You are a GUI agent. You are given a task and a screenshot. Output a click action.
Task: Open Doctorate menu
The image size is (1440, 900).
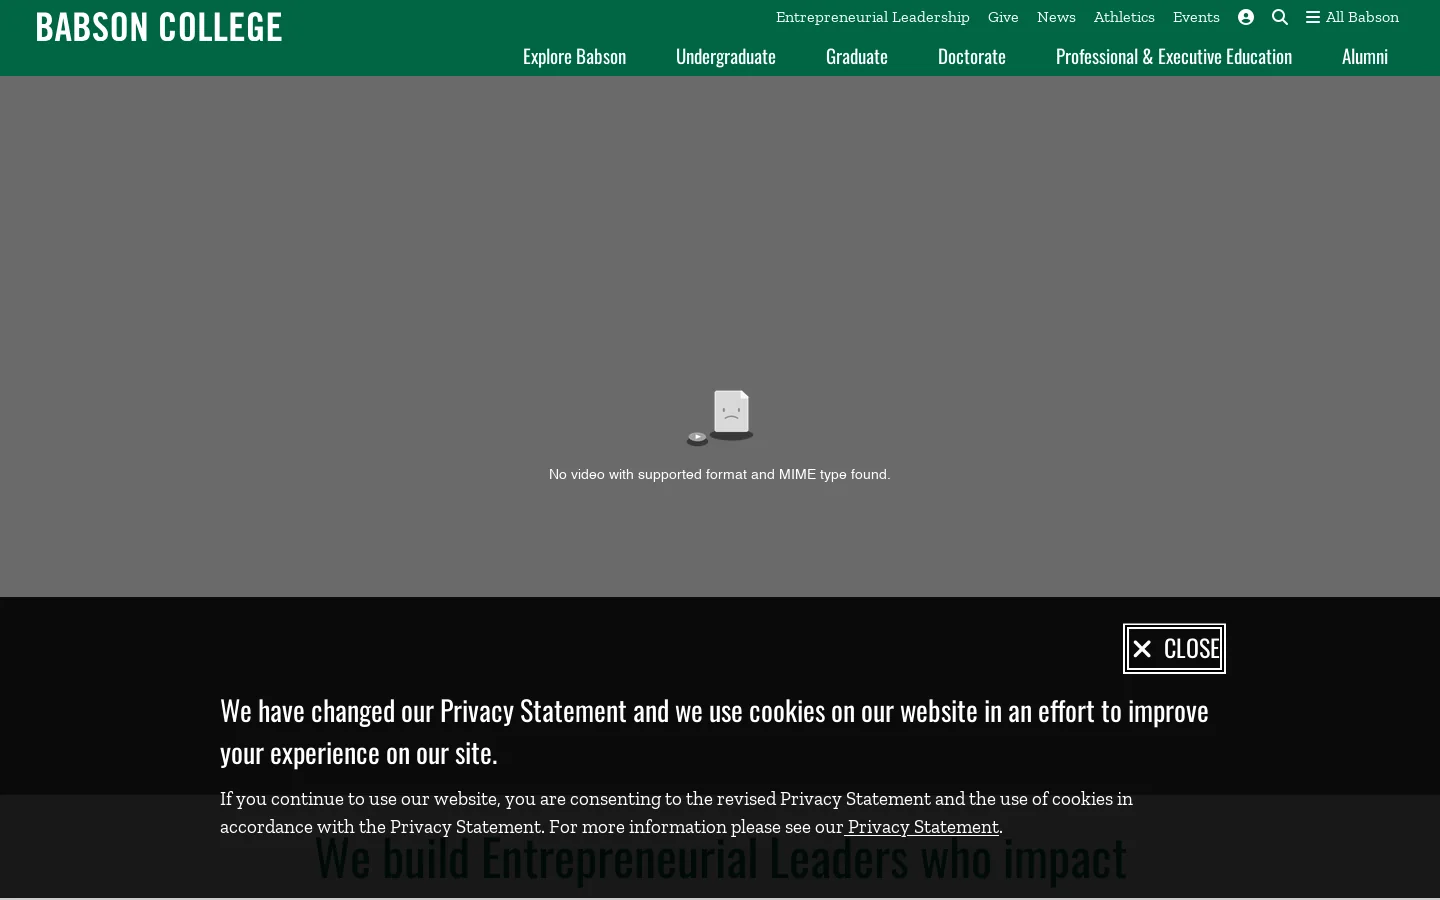click(972, 57)
